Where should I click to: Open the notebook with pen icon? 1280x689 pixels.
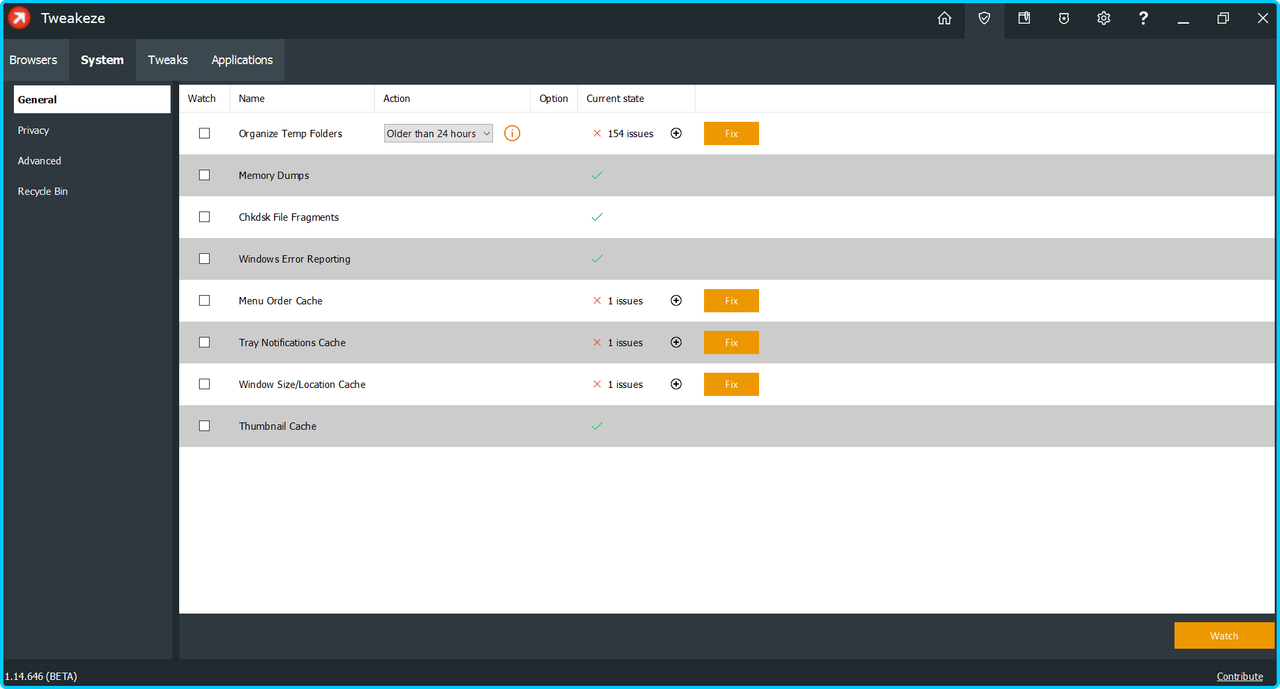[x=1024, y=18]
